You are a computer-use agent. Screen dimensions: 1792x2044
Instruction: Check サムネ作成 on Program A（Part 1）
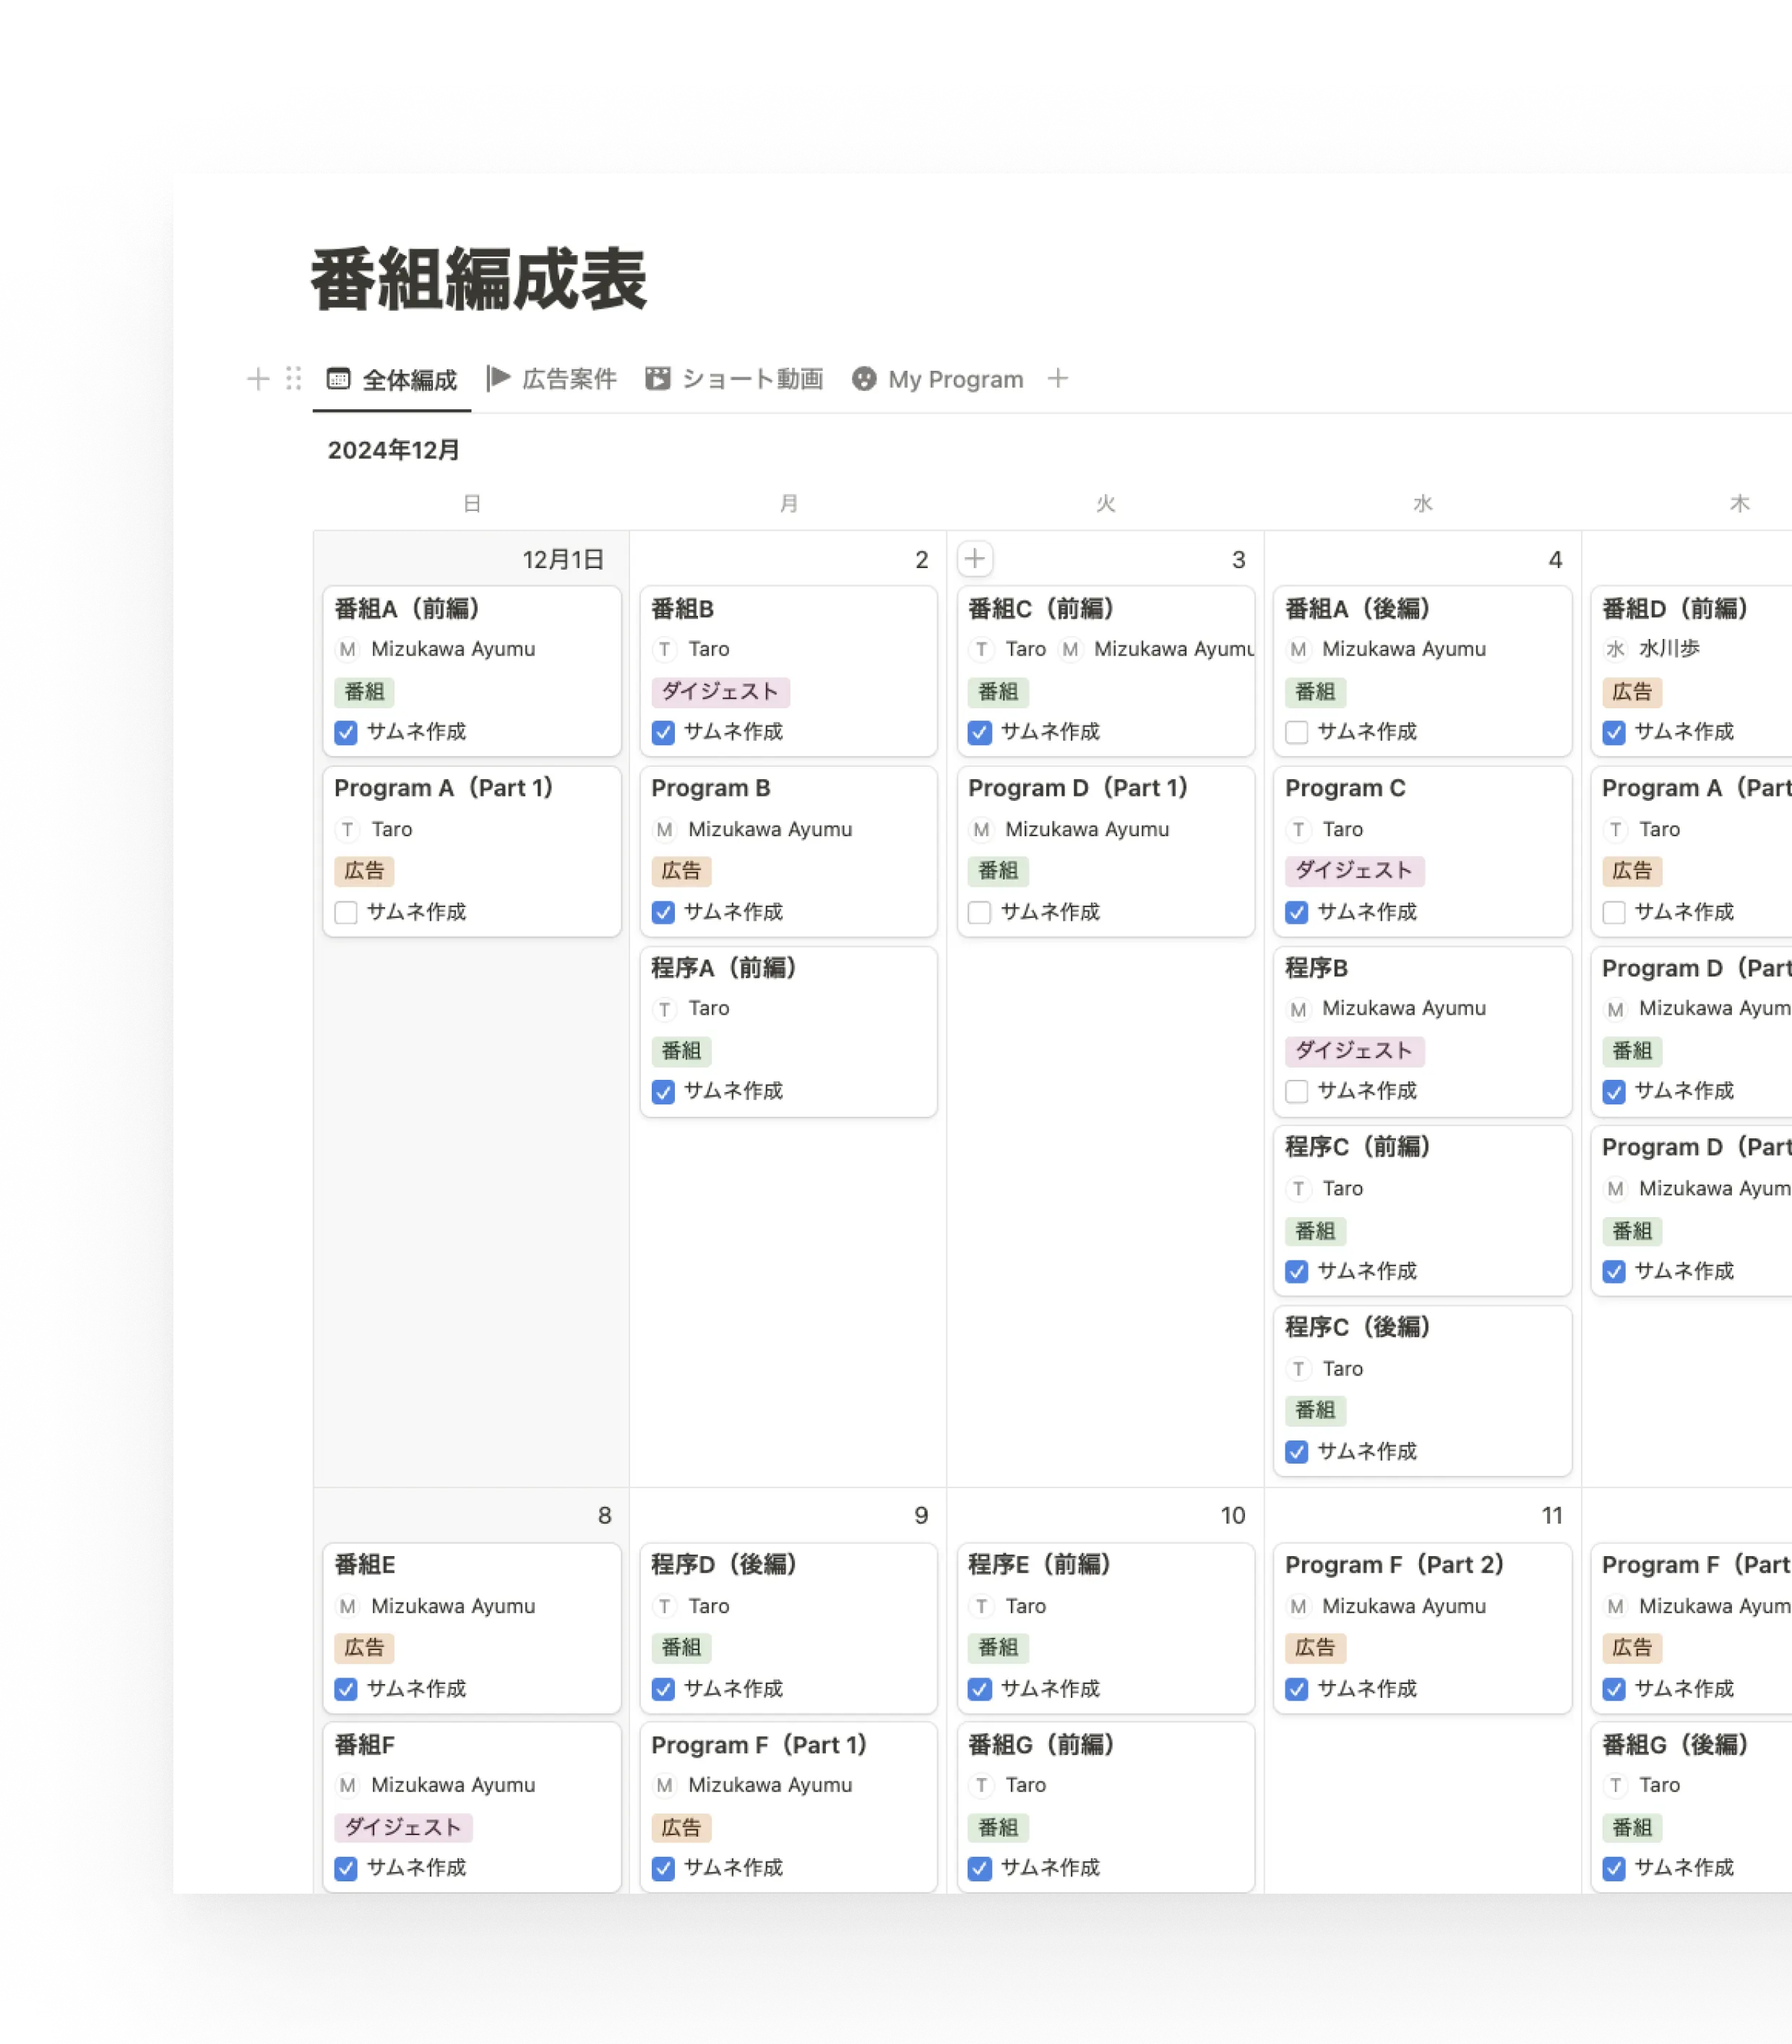click(x=346, y=913)
